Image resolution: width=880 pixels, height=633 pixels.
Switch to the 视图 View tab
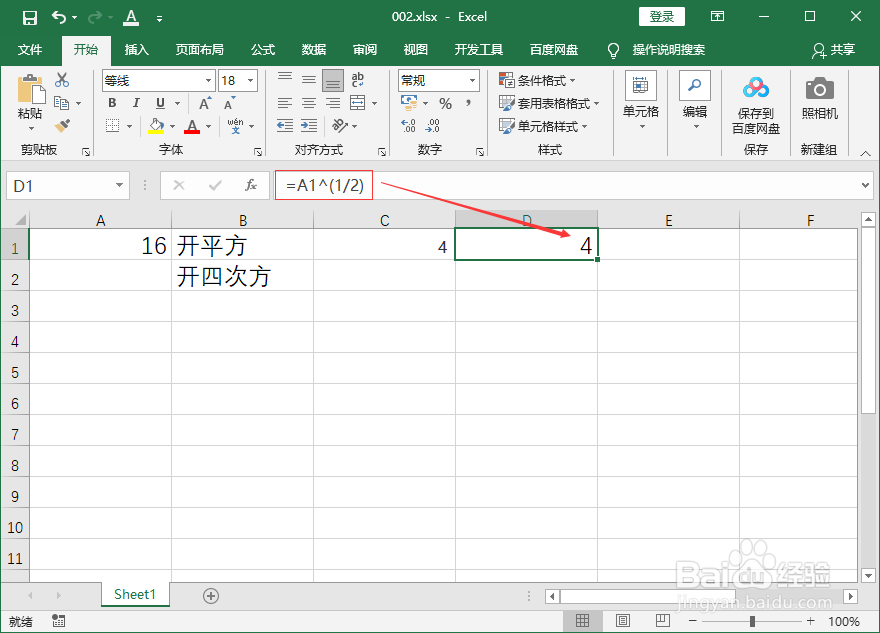415,50
